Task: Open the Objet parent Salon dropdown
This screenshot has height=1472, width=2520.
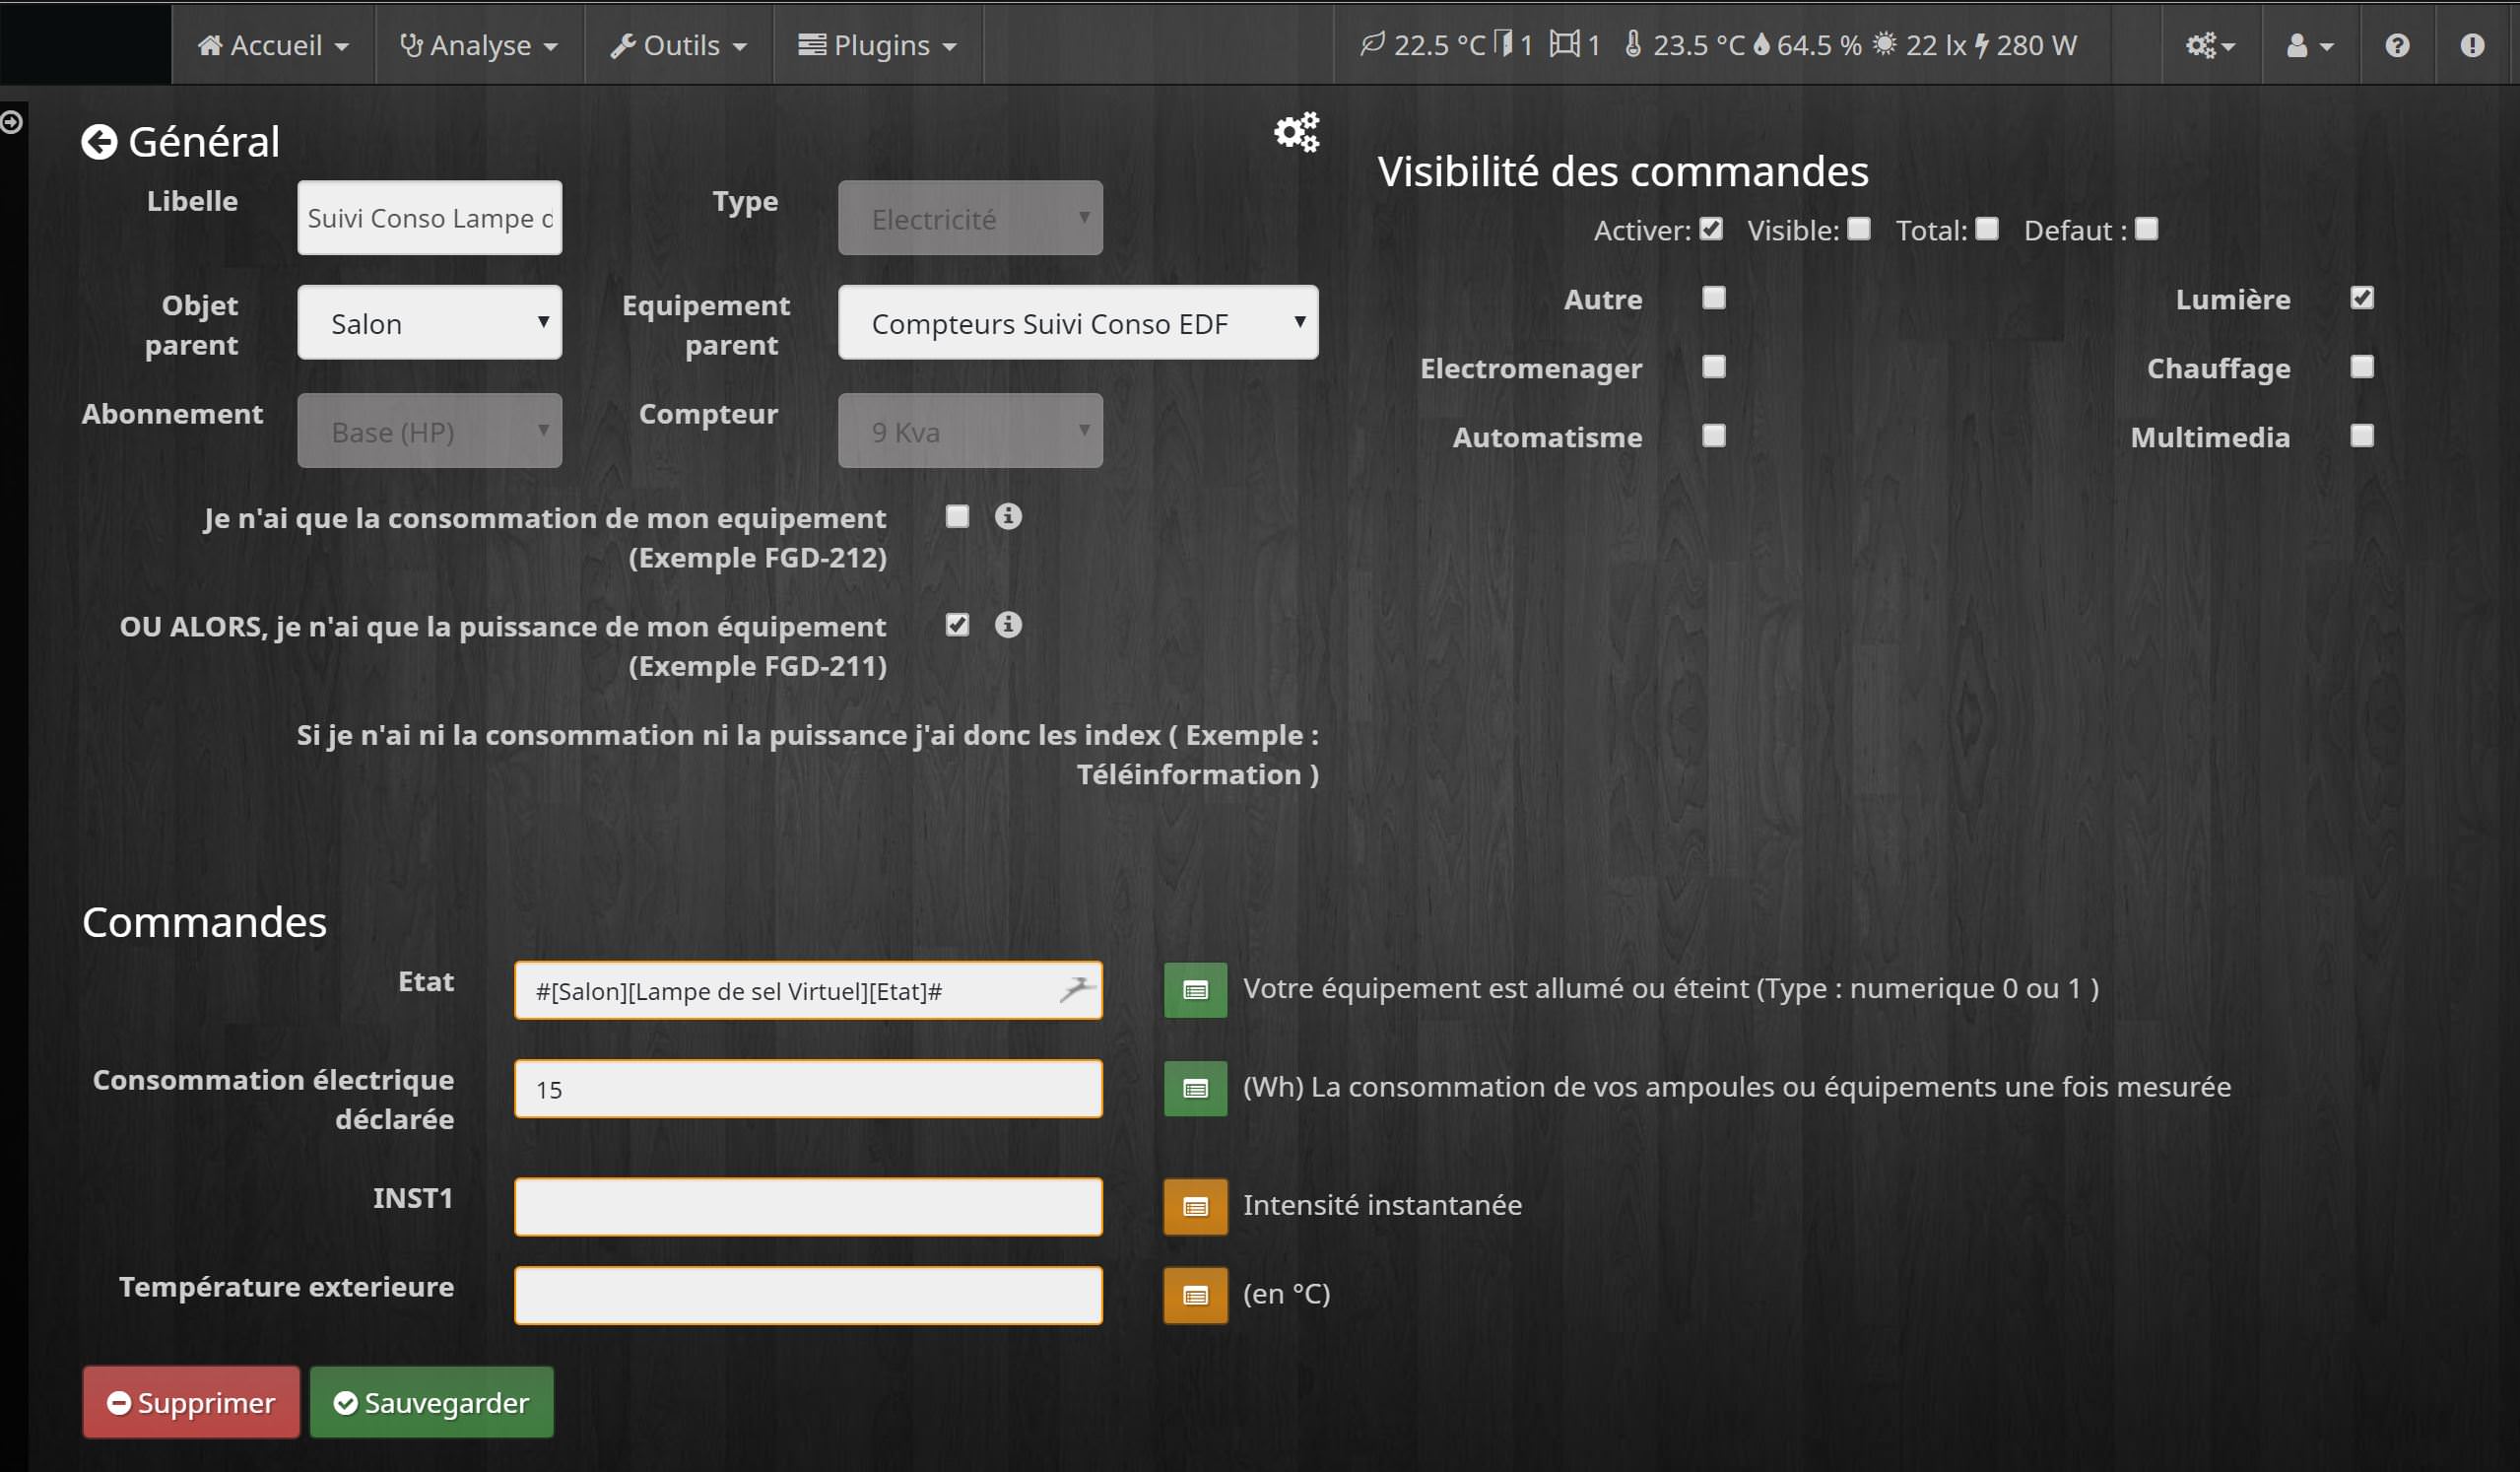Action: (430, 322)
